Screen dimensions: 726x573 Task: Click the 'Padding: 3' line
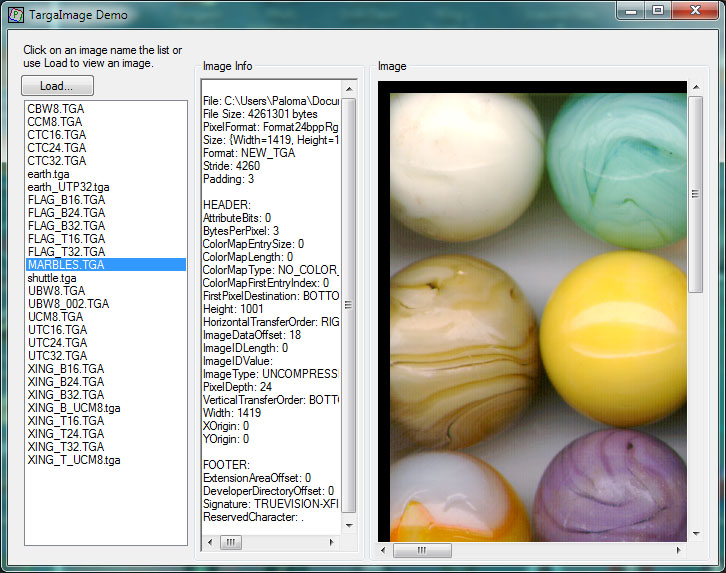[x=229, y=179]
